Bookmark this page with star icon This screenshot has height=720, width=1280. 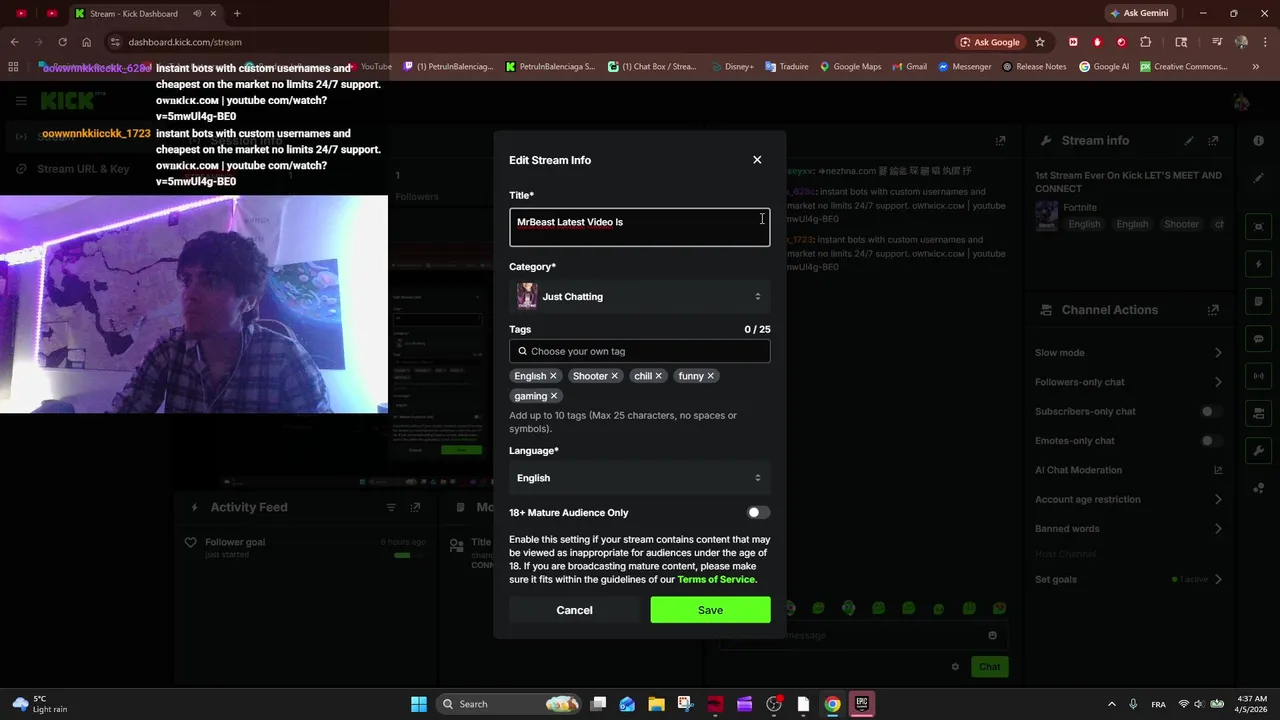pos(1040,42)
